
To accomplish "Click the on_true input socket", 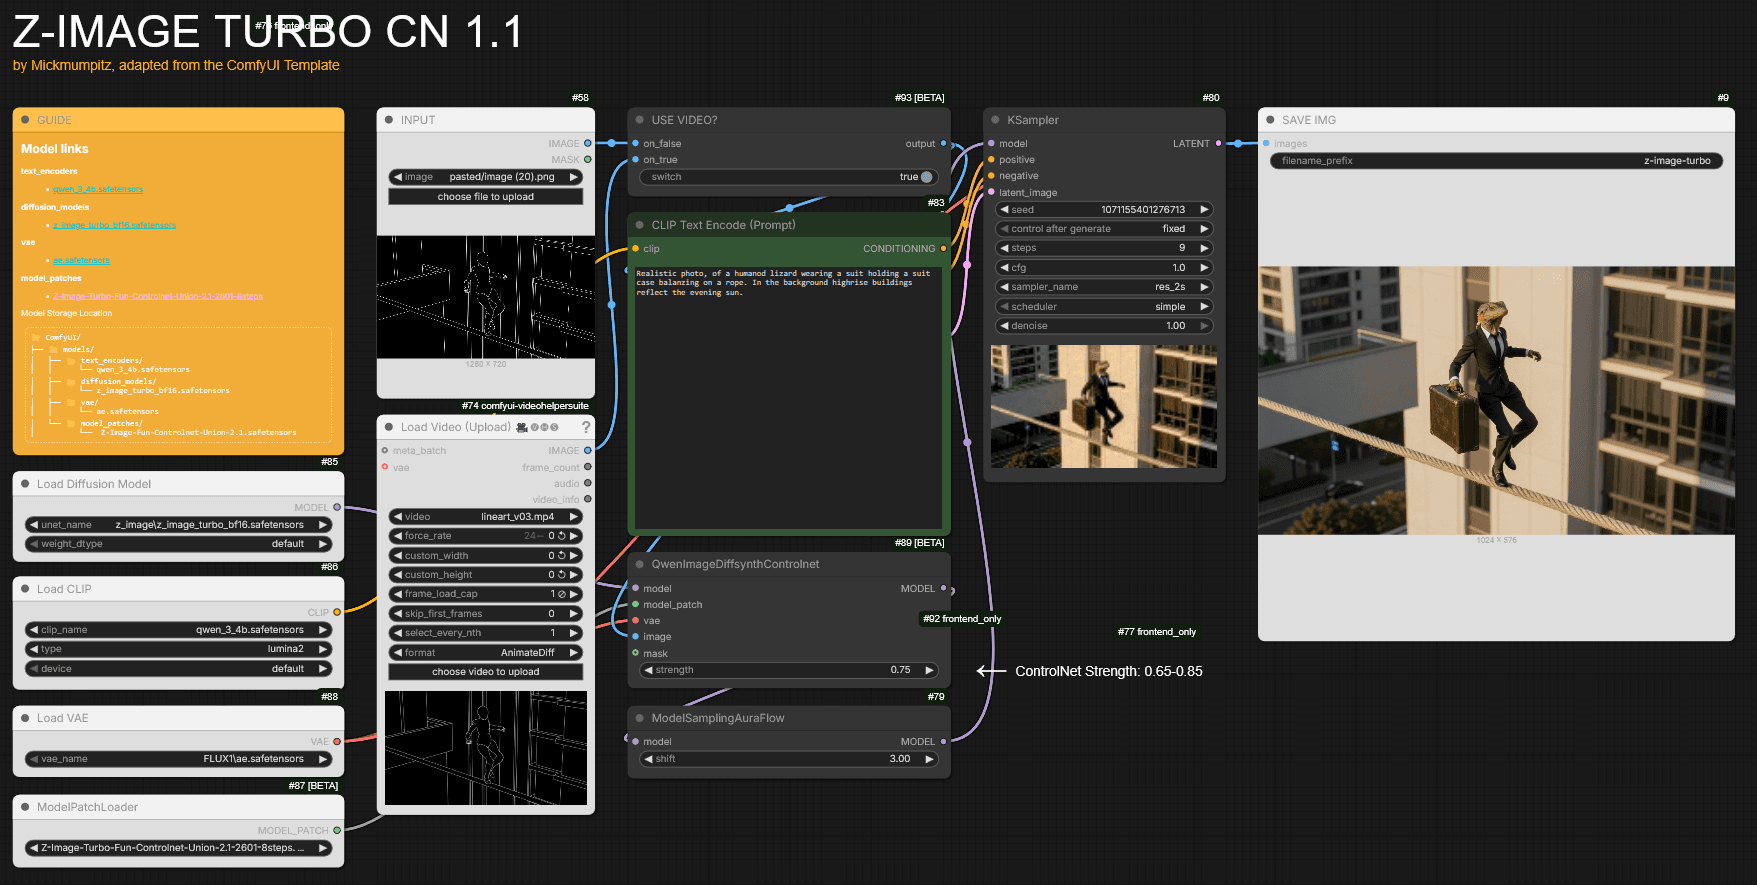I will 635,160.
